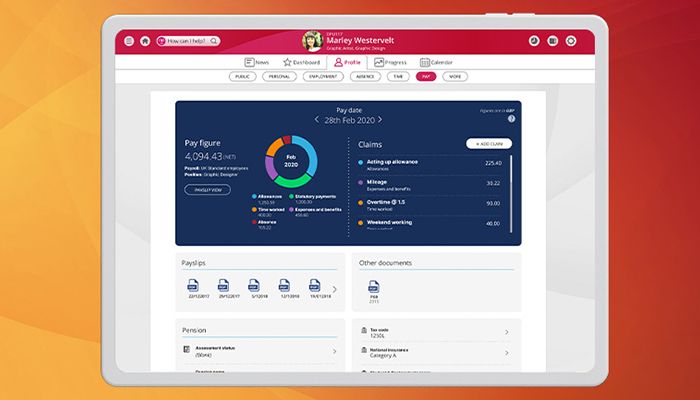
Task: Open the Calendar tab
Action: 436,62
